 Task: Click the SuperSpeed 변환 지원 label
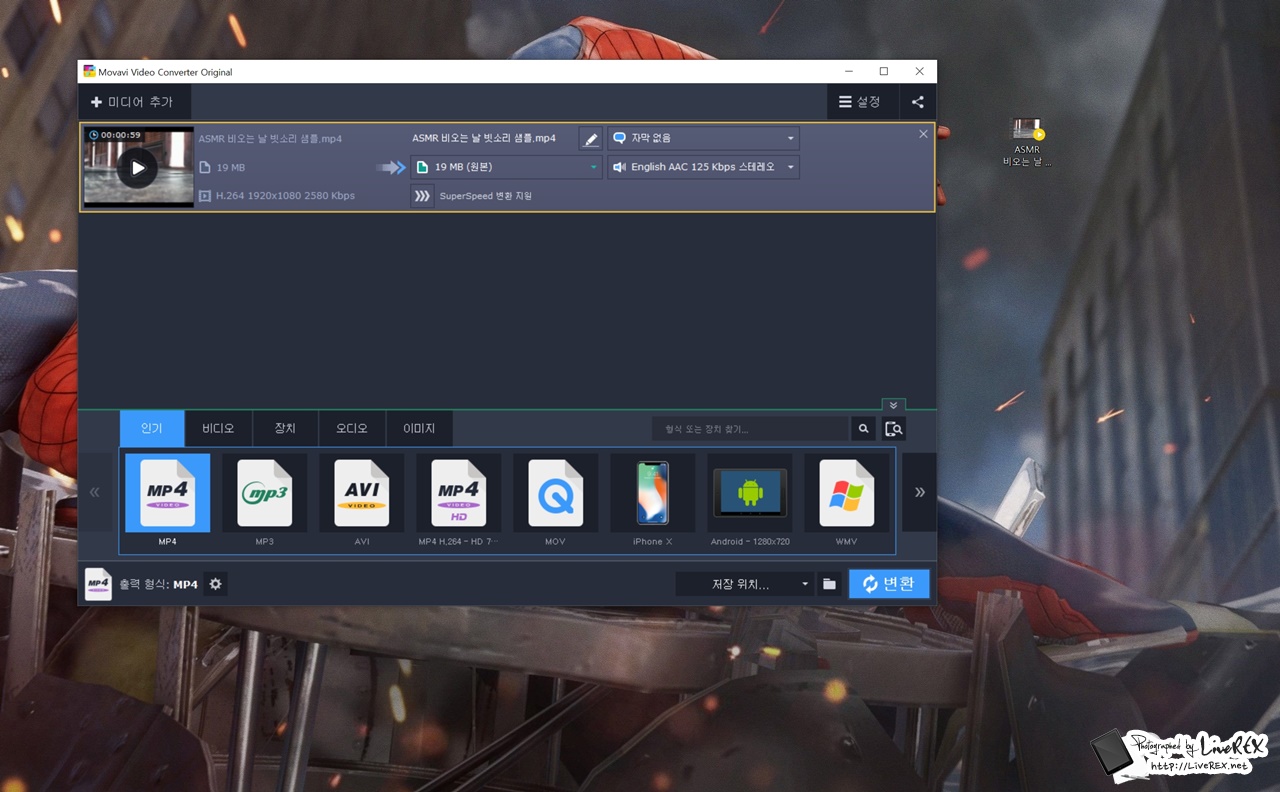pyautogui.click(x=486, y=196)
